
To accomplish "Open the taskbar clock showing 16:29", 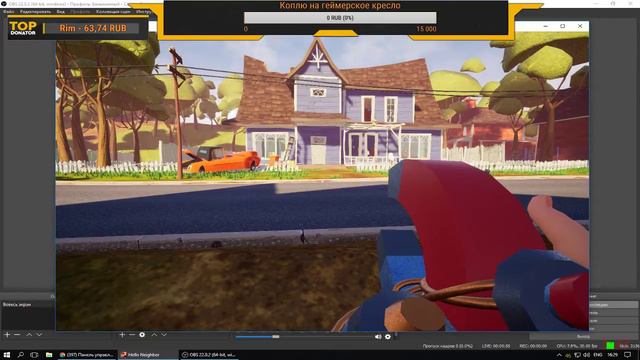I will [x=612, y=355].
